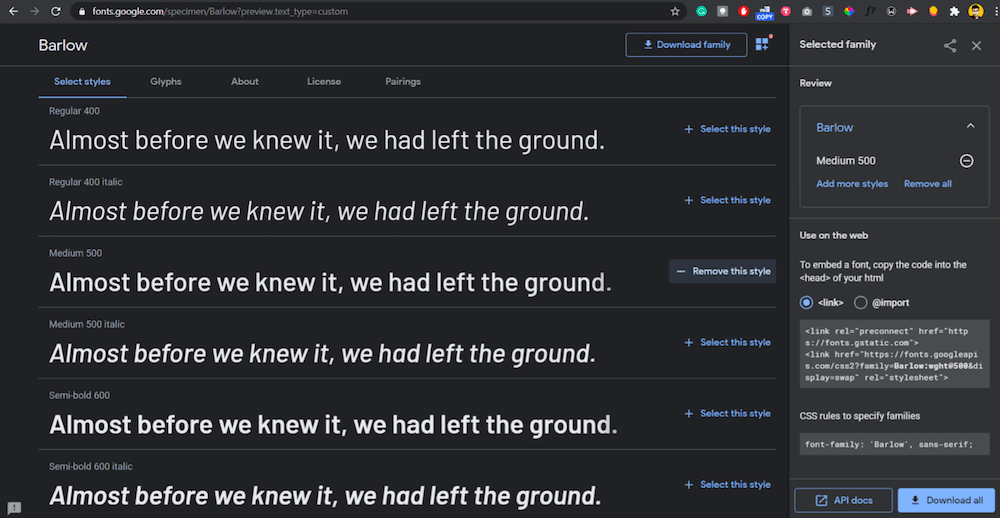Screen dimensions: 1000x518
Task: Bookmark this page with the star icon
Action: pos(675,12)
